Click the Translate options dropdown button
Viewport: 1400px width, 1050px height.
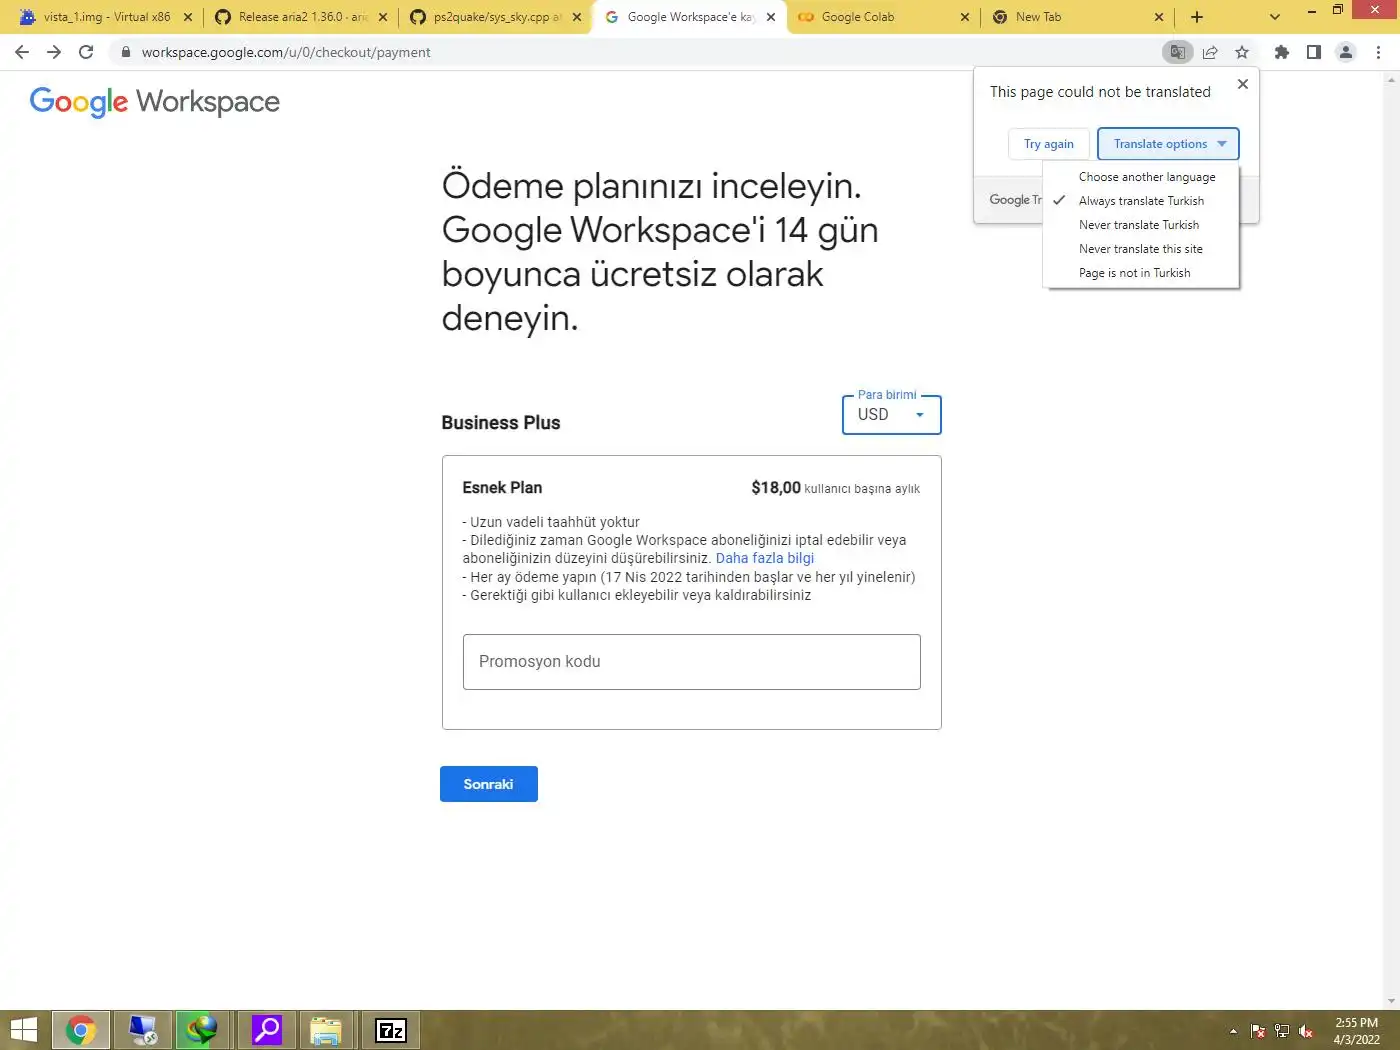[1169, 144]
